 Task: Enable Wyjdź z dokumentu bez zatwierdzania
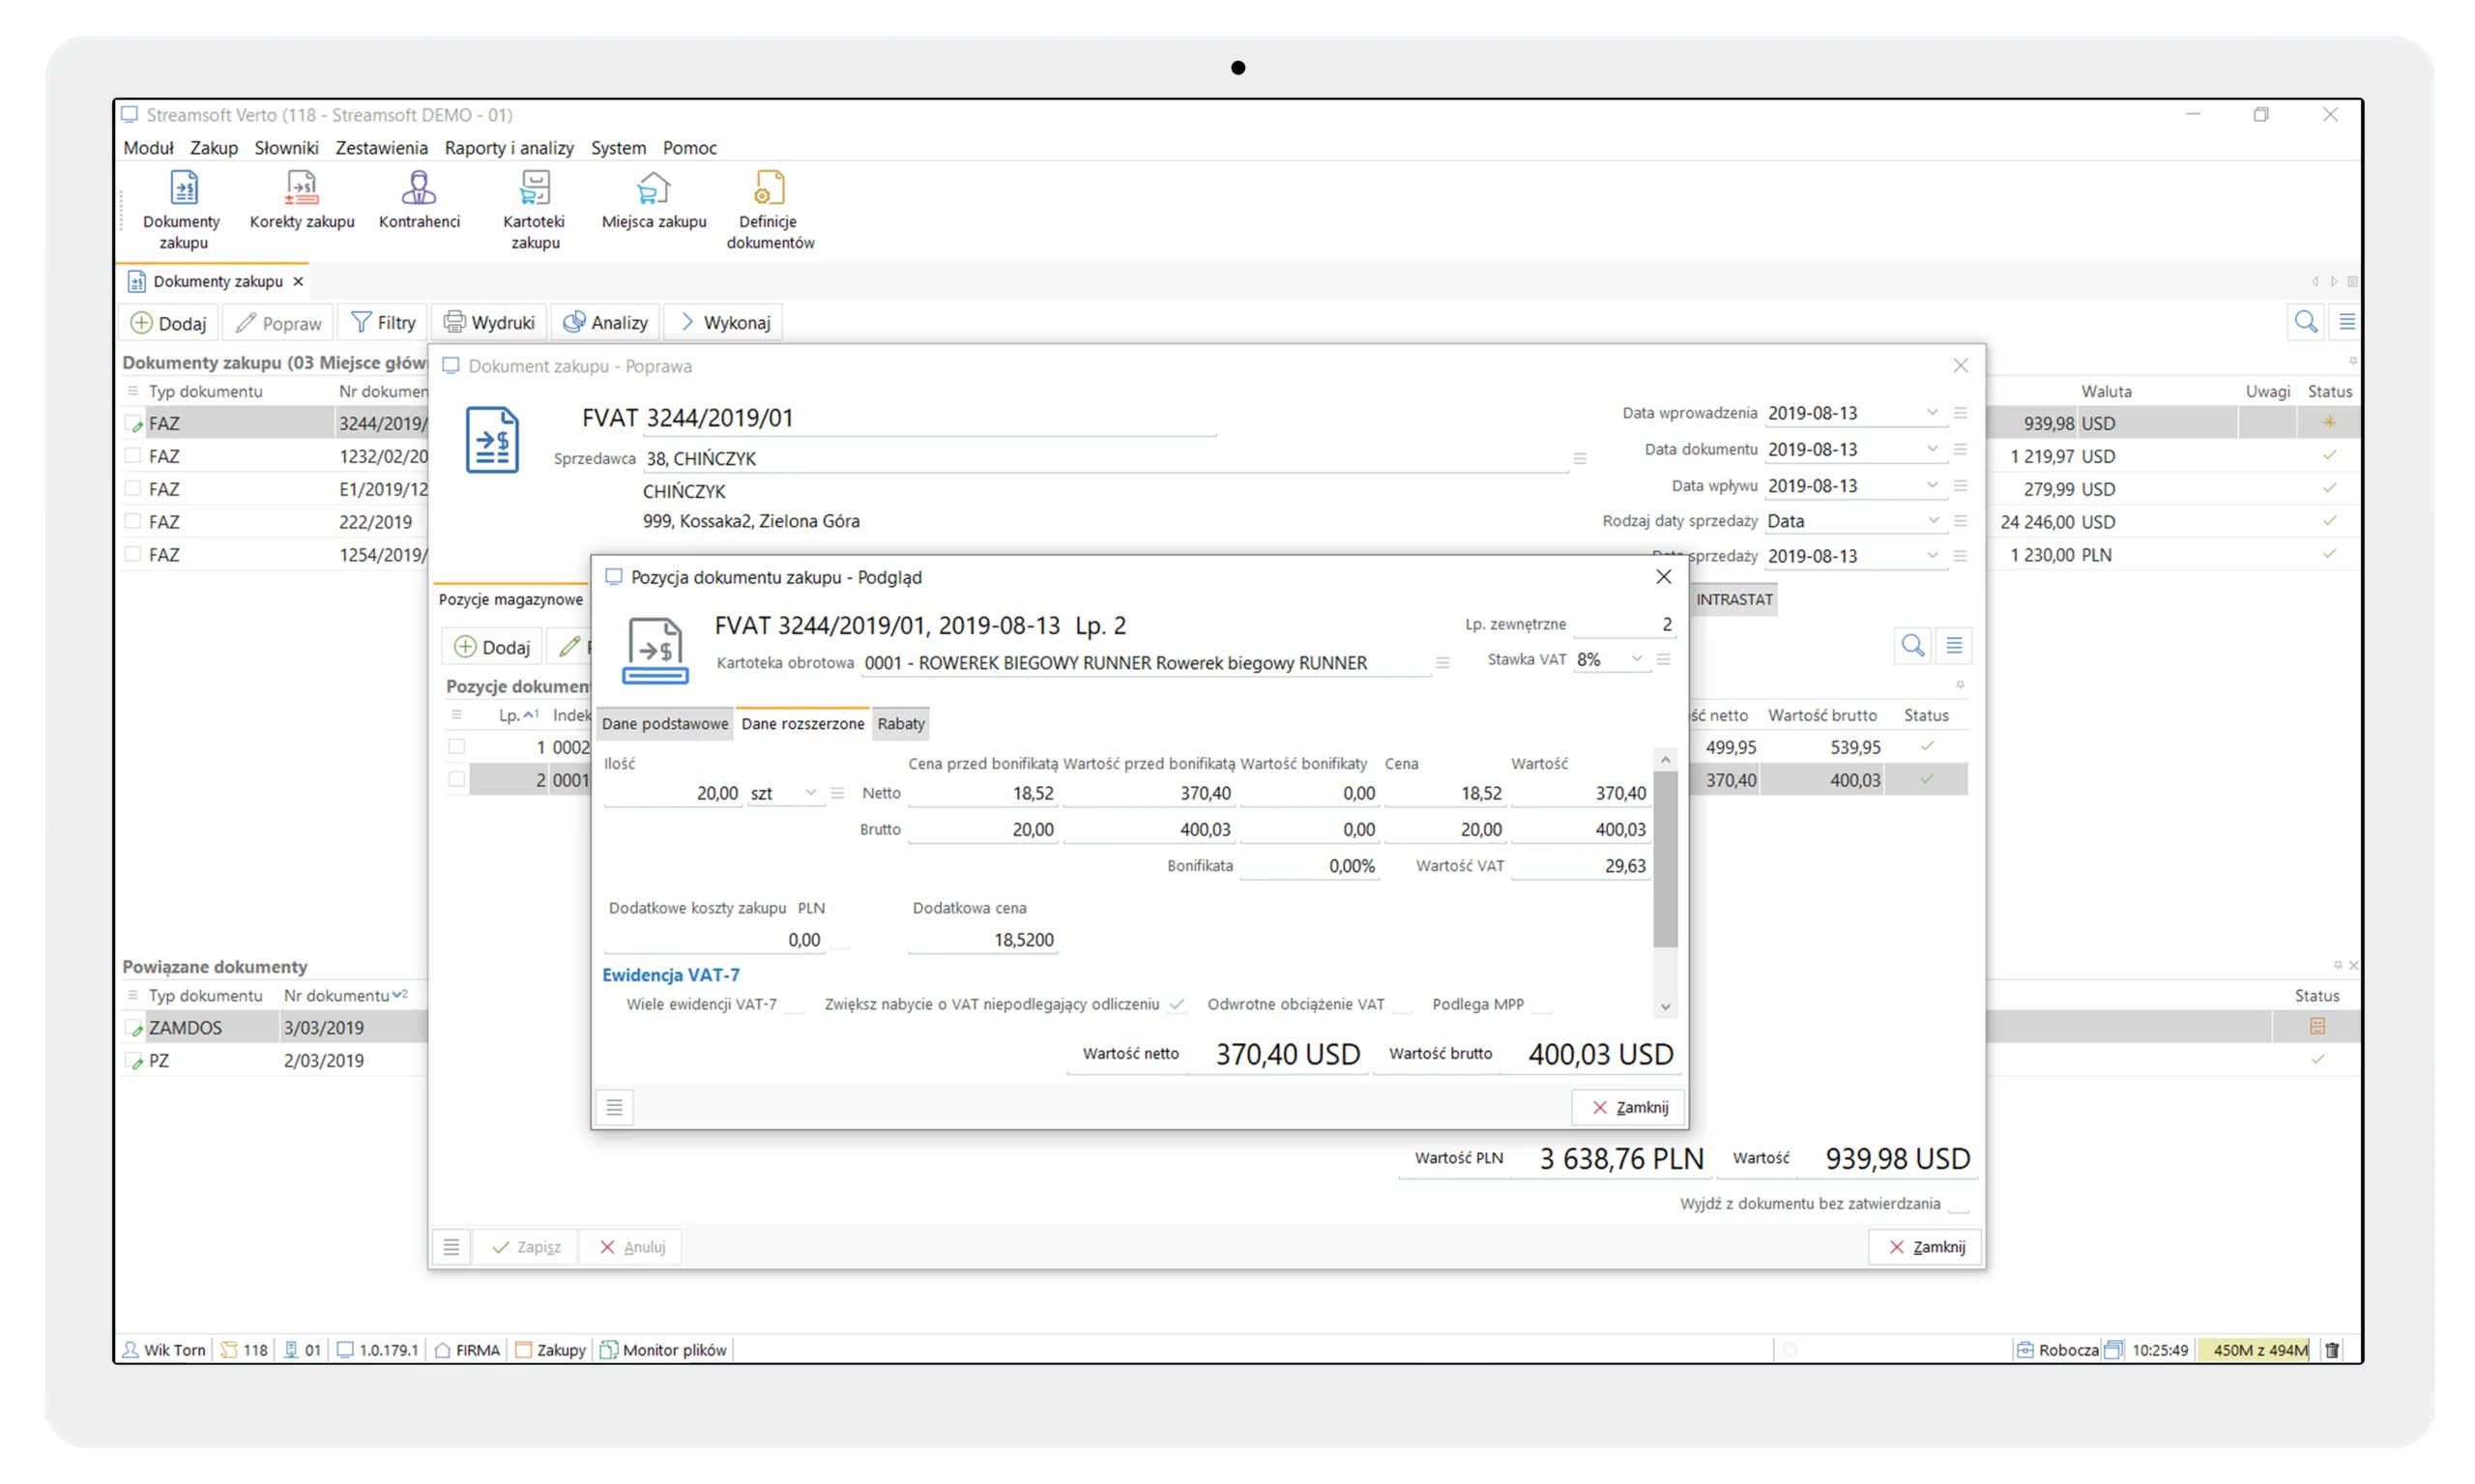[x=1958, y=1205]
